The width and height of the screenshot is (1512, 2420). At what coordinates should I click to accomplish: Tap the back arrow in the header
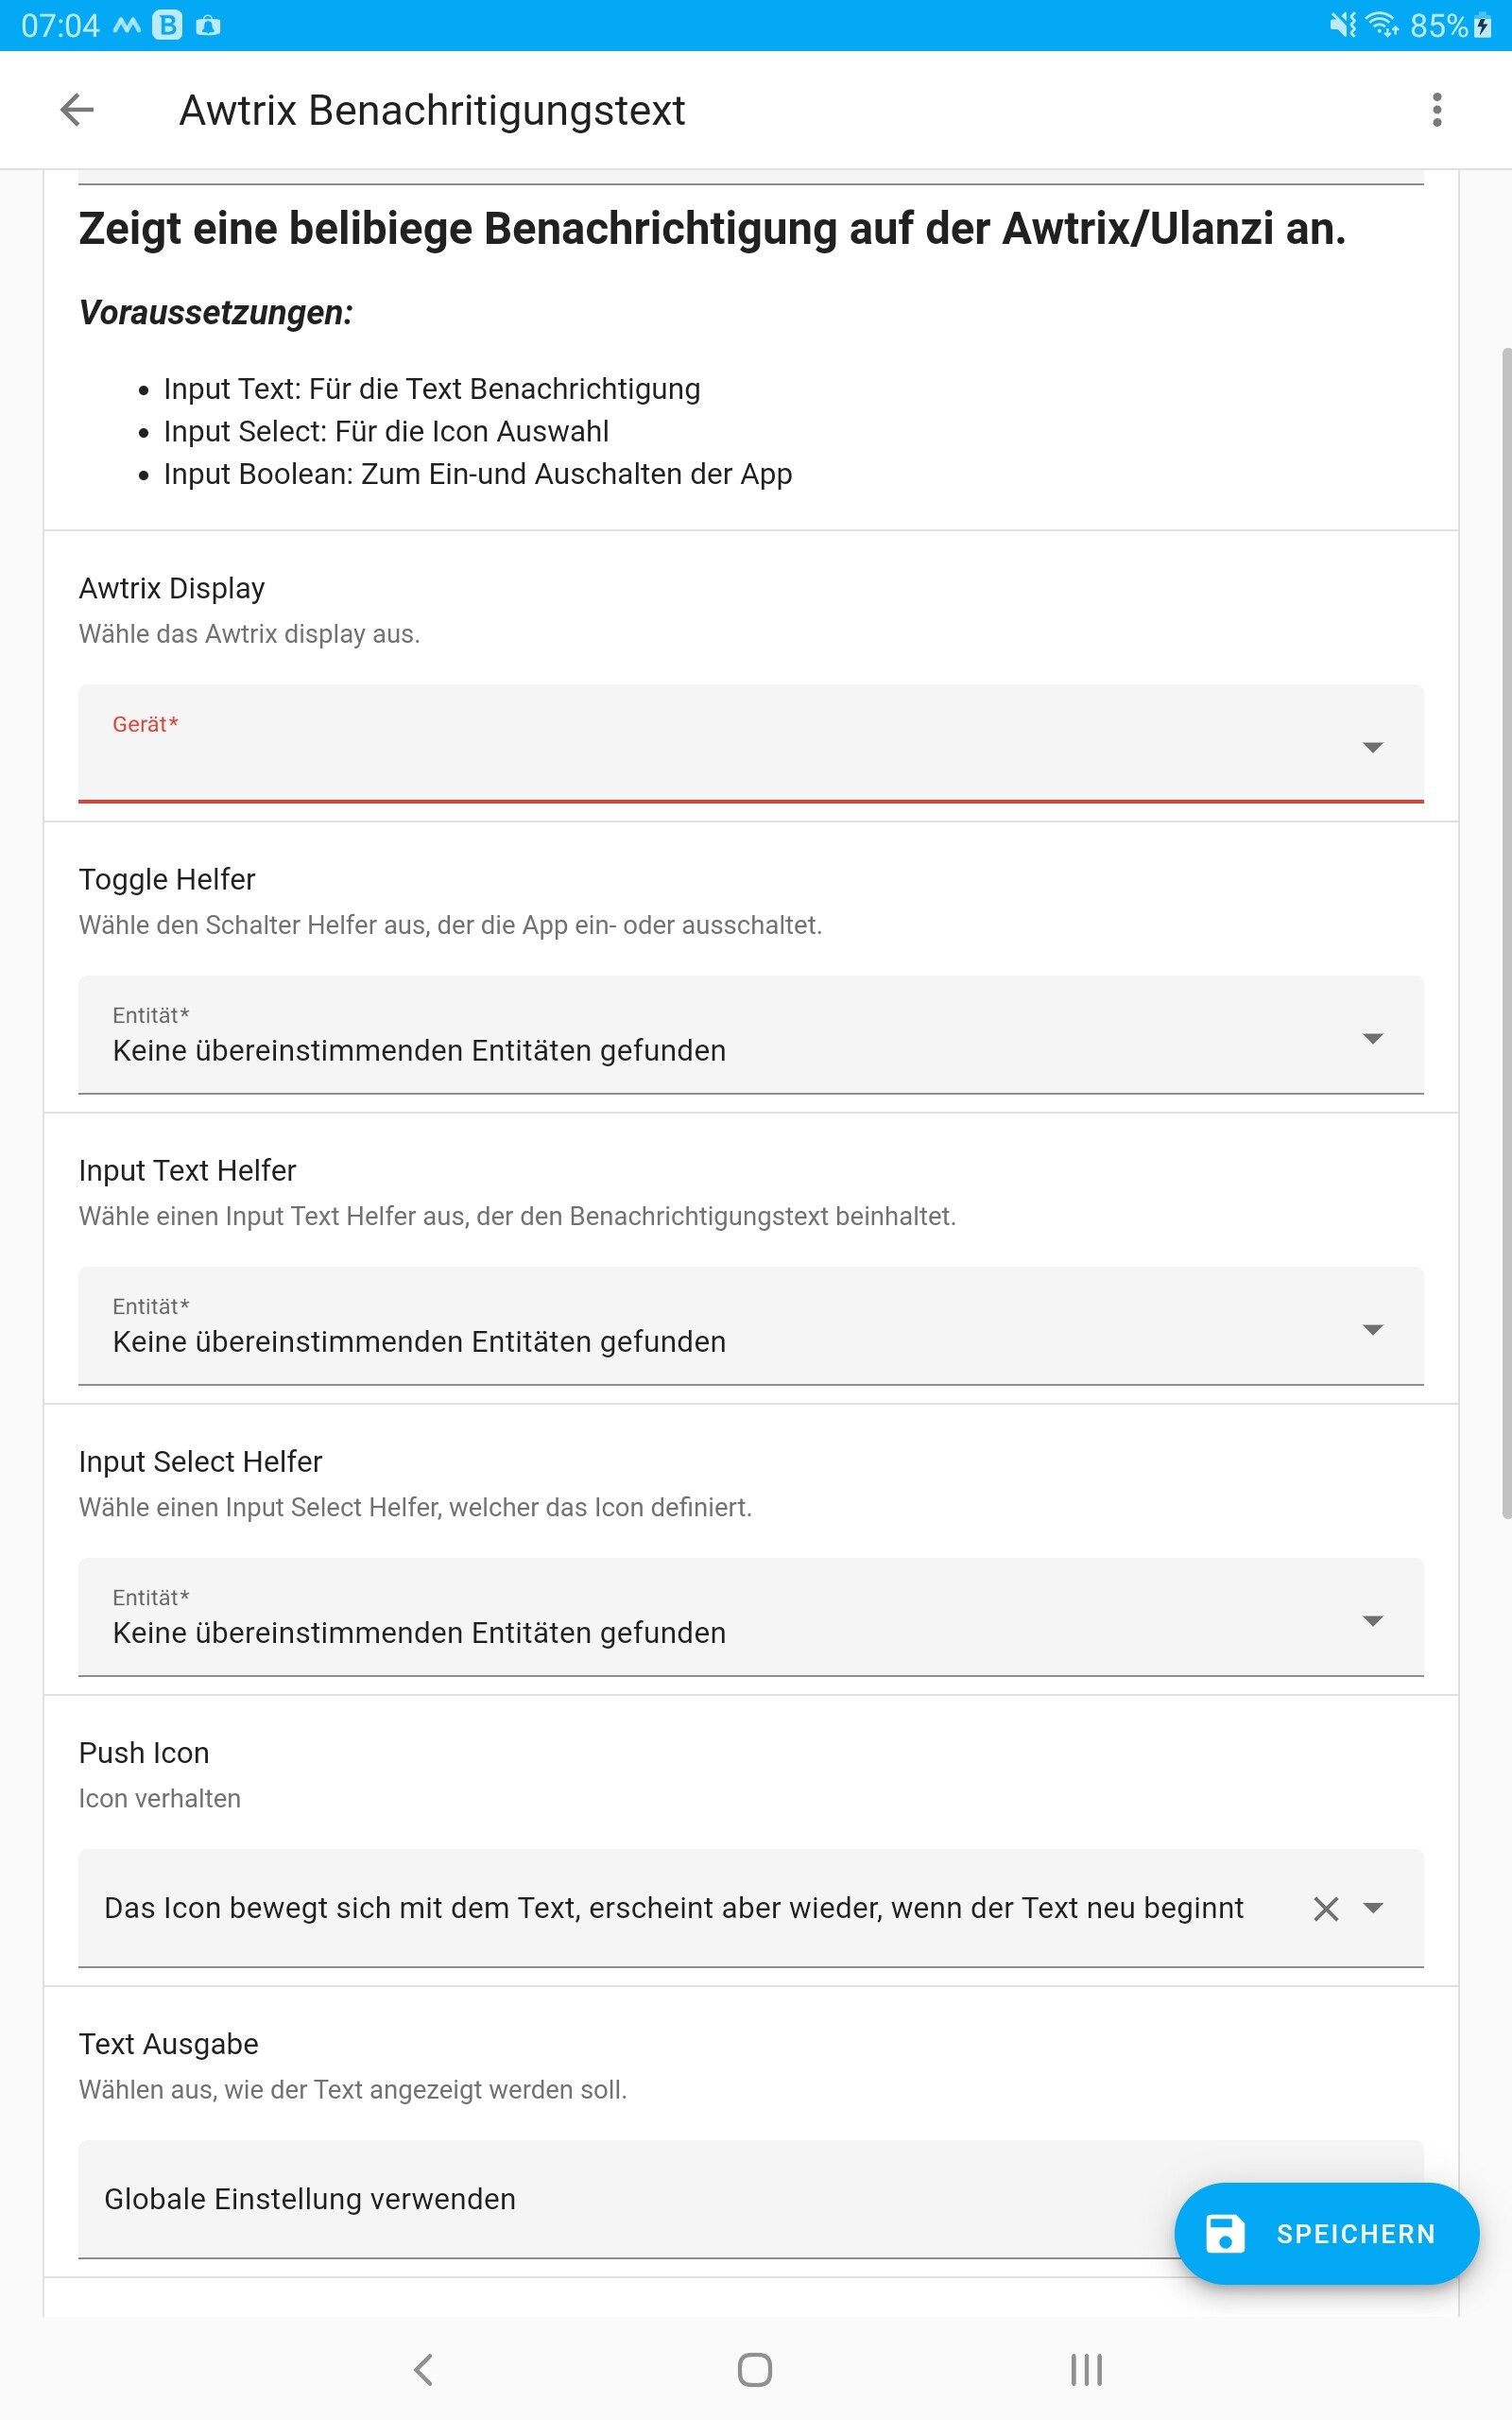[x=77, y=110]
